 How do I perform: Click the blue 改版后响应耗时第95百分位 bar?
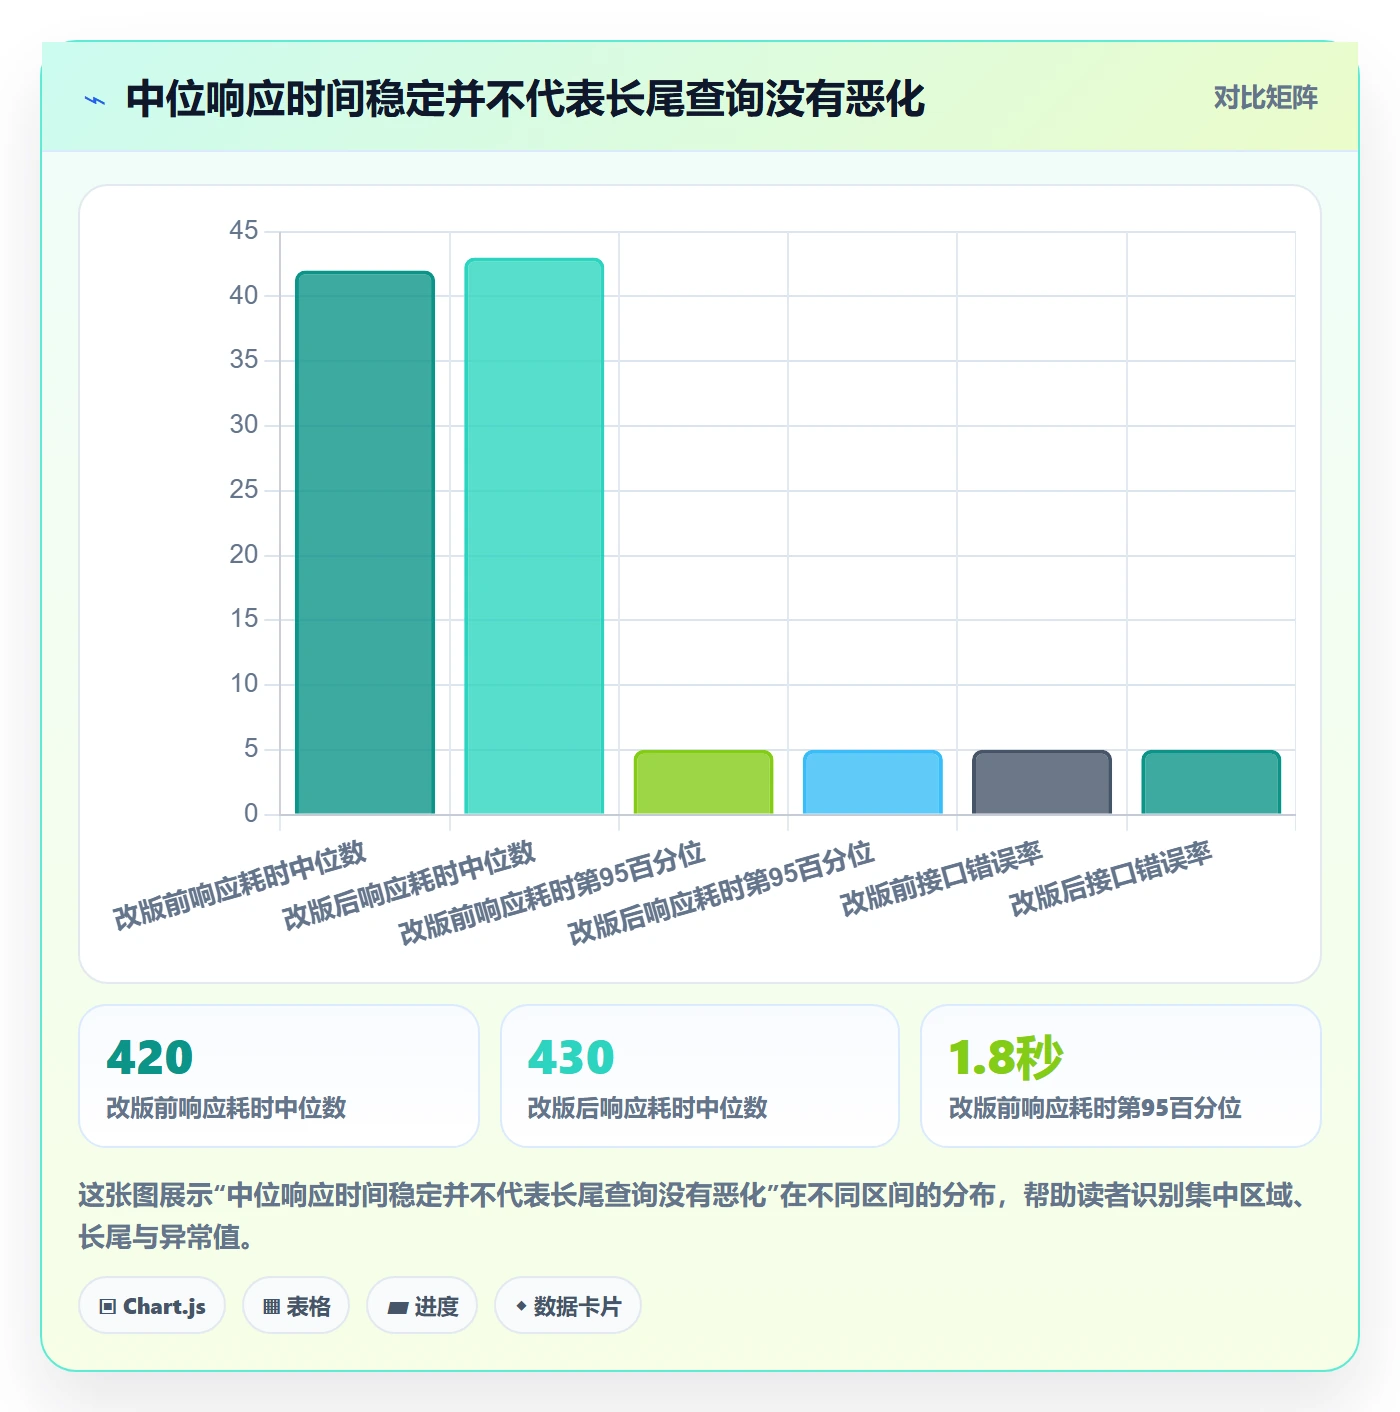coord(873,782)
